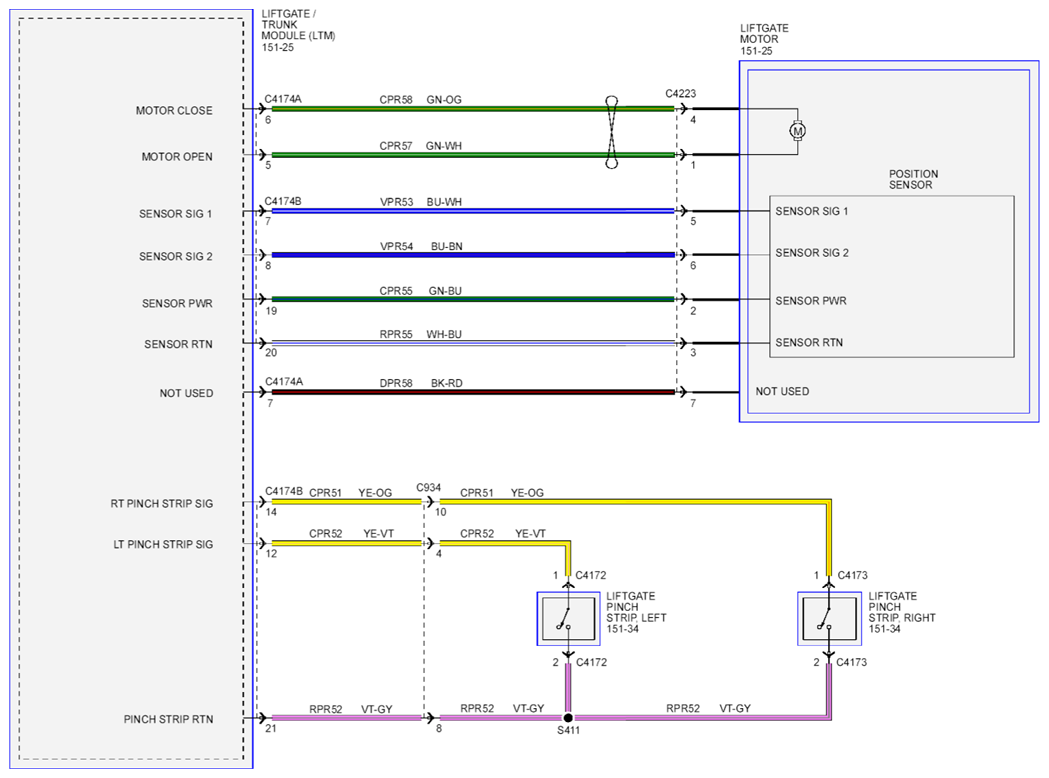Image resolution: width=1049 pixels, height=778 pixels.
Task: Click SENSOR RTN inside the position sensor
Action: [x=809, y=343]
